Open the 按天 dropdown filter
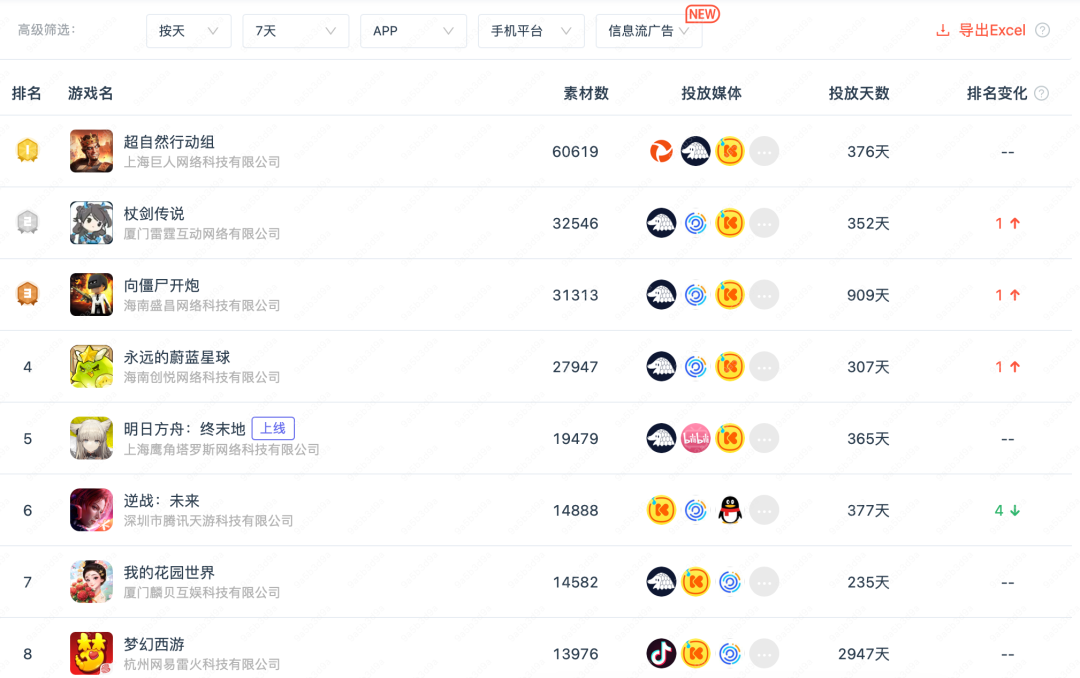This screenshot has height=678, width=1080. click(188, 31)
